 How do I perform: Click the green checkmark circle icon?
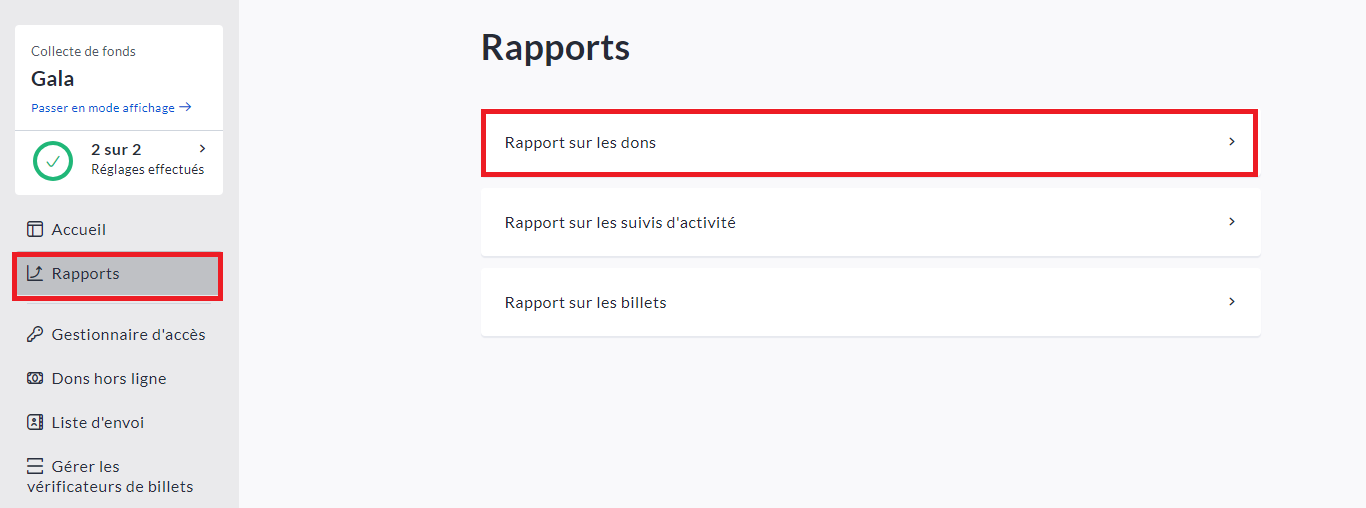point(53,160)
